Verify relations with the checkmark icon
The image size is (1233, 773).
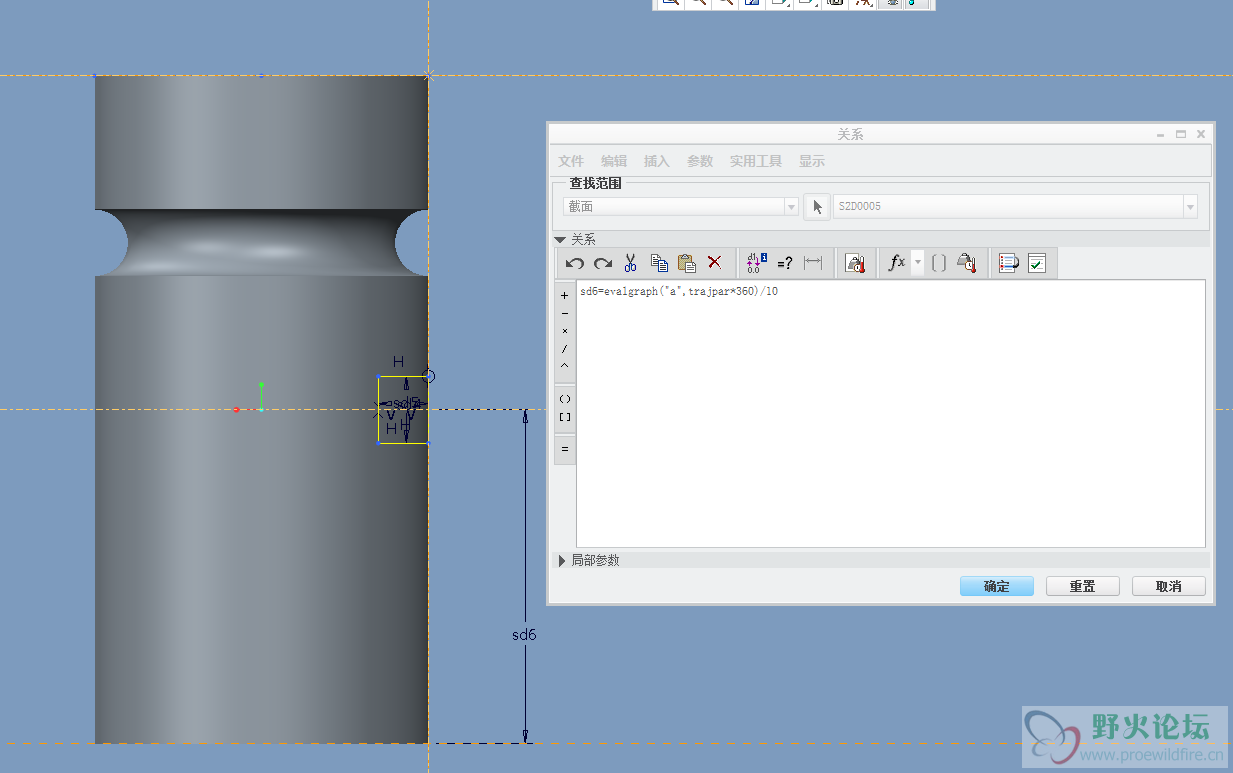(x=1037, y=263)
